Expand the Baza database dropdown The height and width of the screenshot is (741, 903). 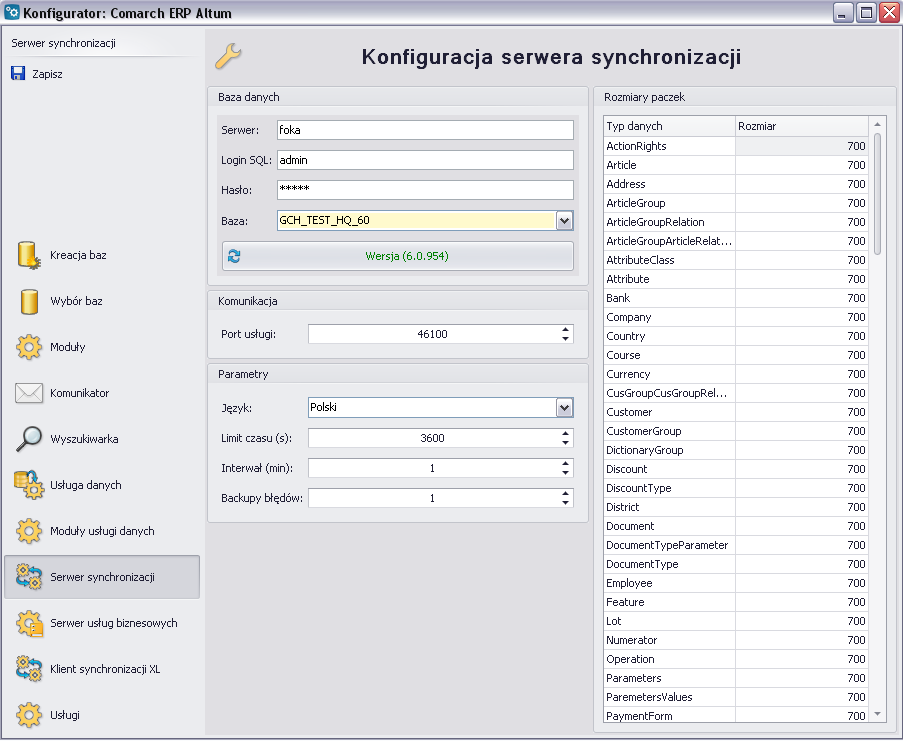tap(564, 221)
